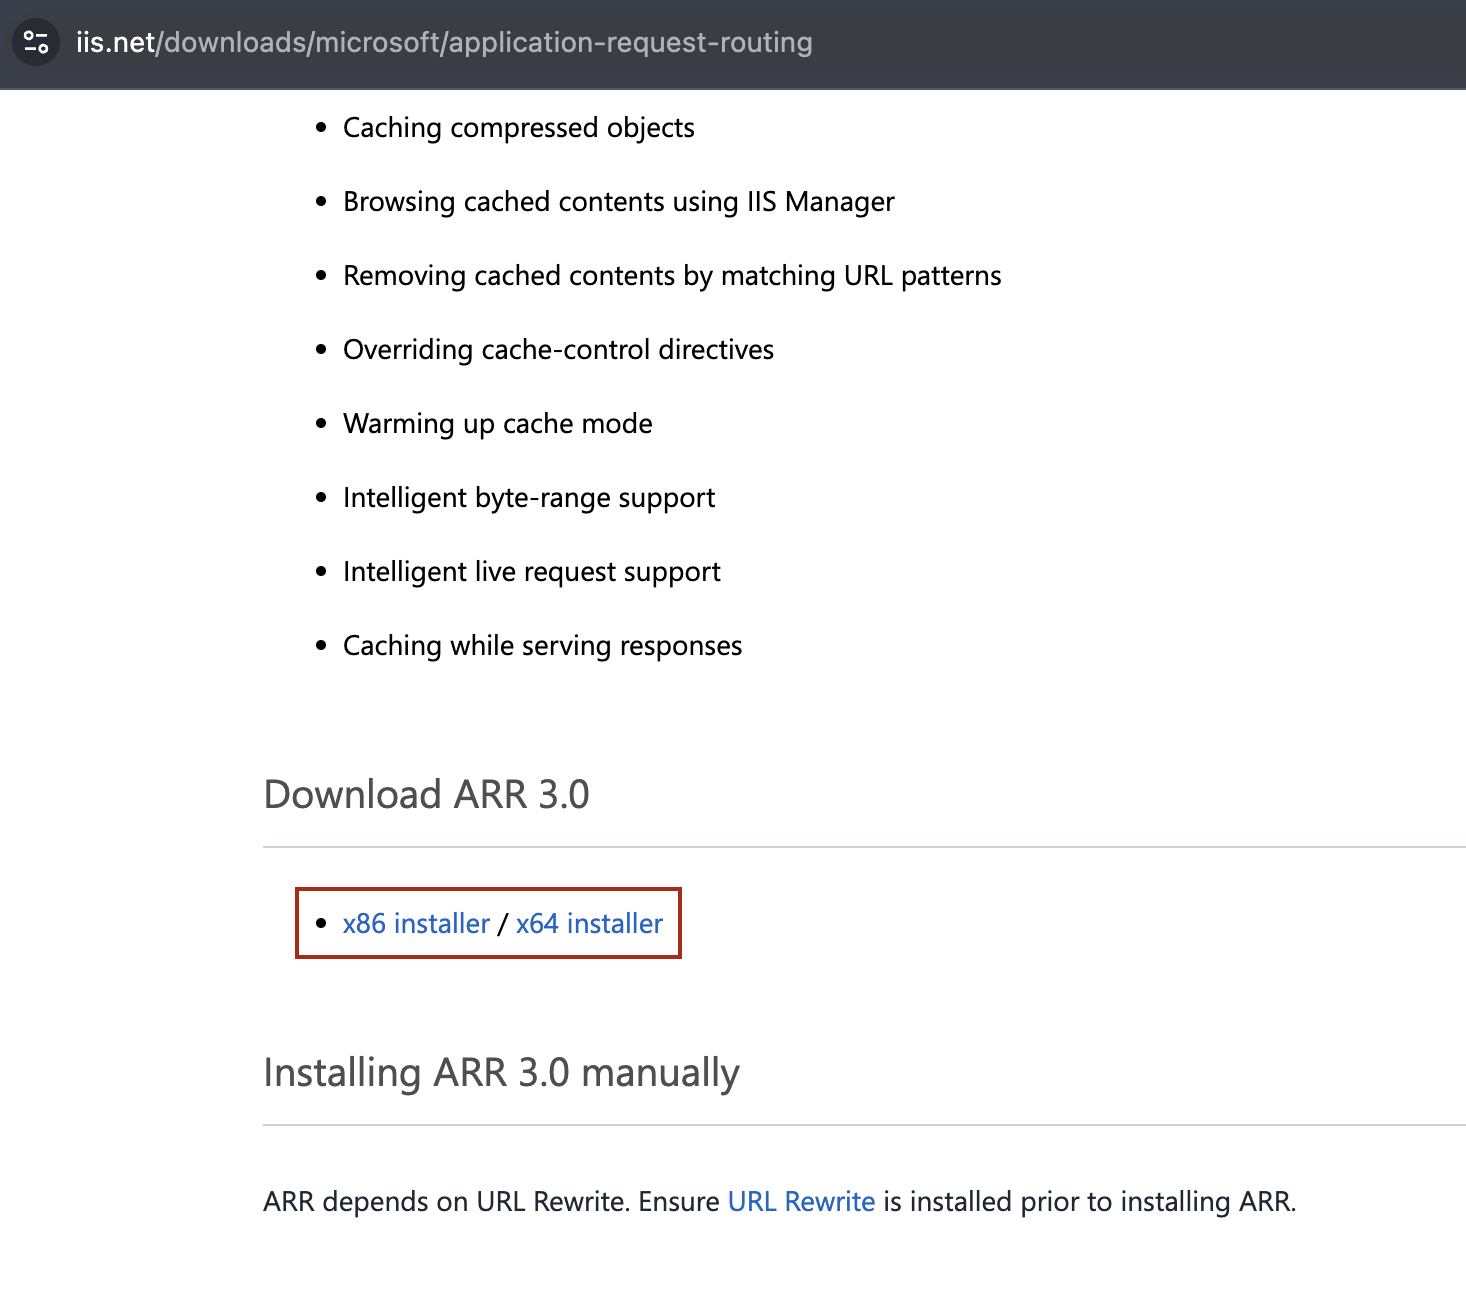The image size is (1466, 1306).
Task: Click the dark browser toolbar area
Action: (1100, 42)
